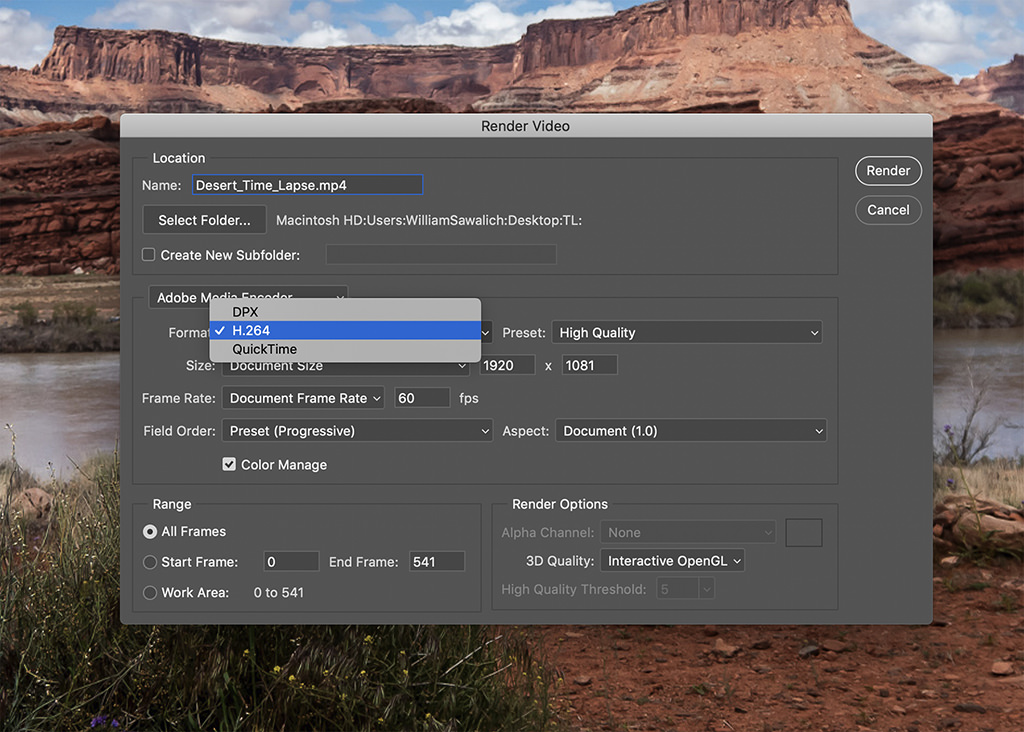Click the height field showing 1081
1024x732 pixels.
click(589, 365)
